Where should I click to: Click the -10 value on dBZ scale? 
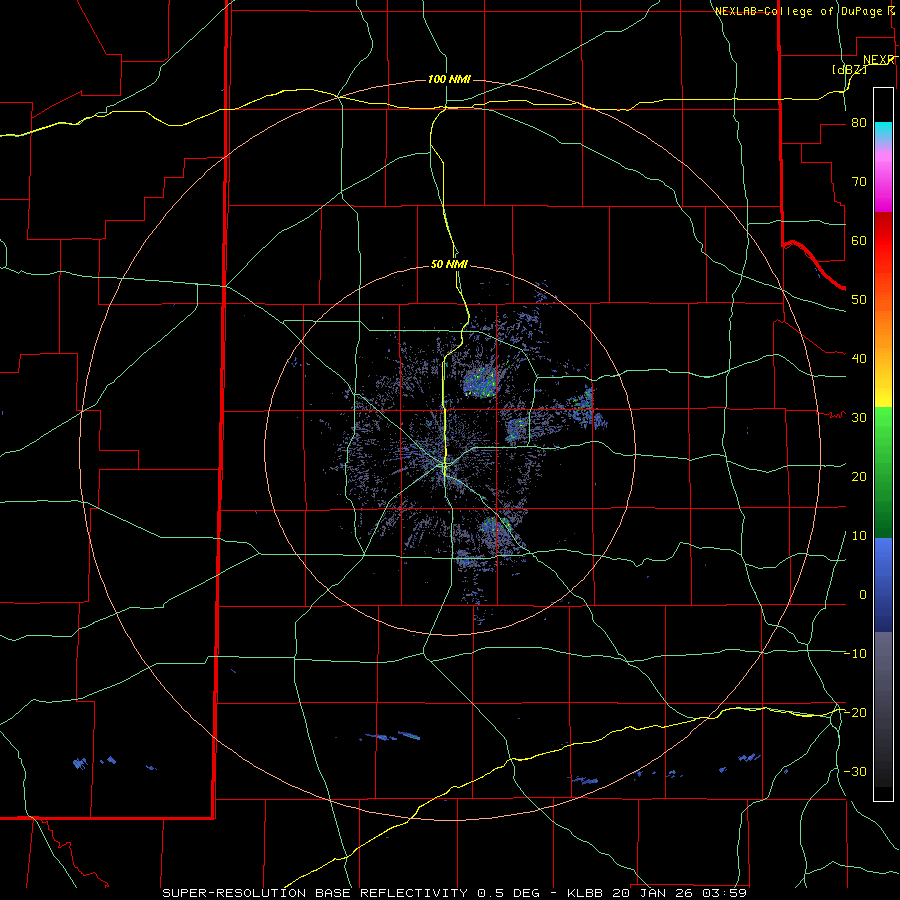pos(855,653)
